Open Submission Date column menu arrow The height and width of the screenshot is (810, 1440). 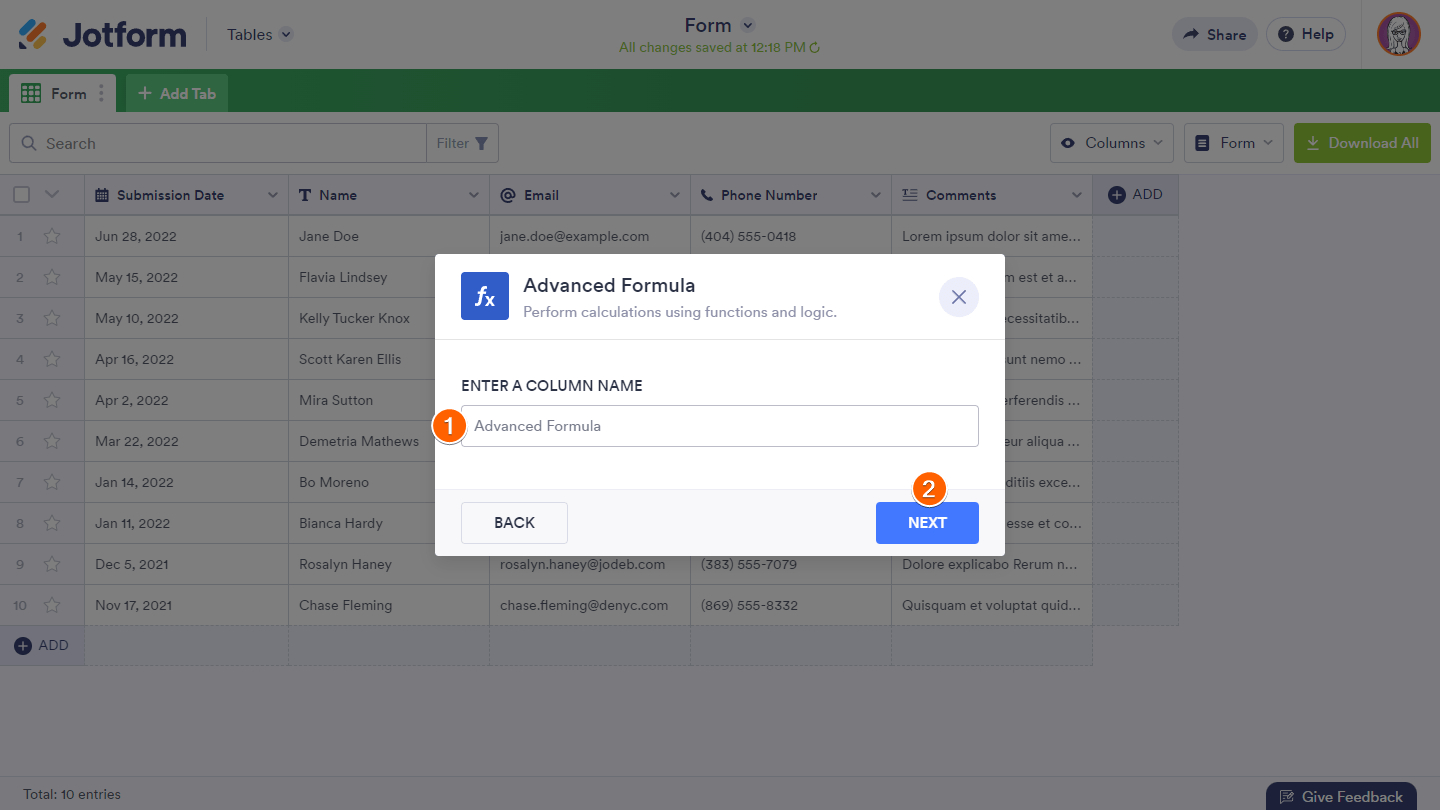(x=272, y=195)
